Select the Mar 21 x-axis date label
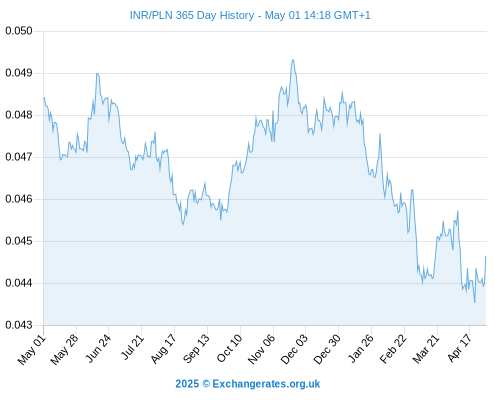Viewport: 495px width, 400px height. click(x=426, y=349)
